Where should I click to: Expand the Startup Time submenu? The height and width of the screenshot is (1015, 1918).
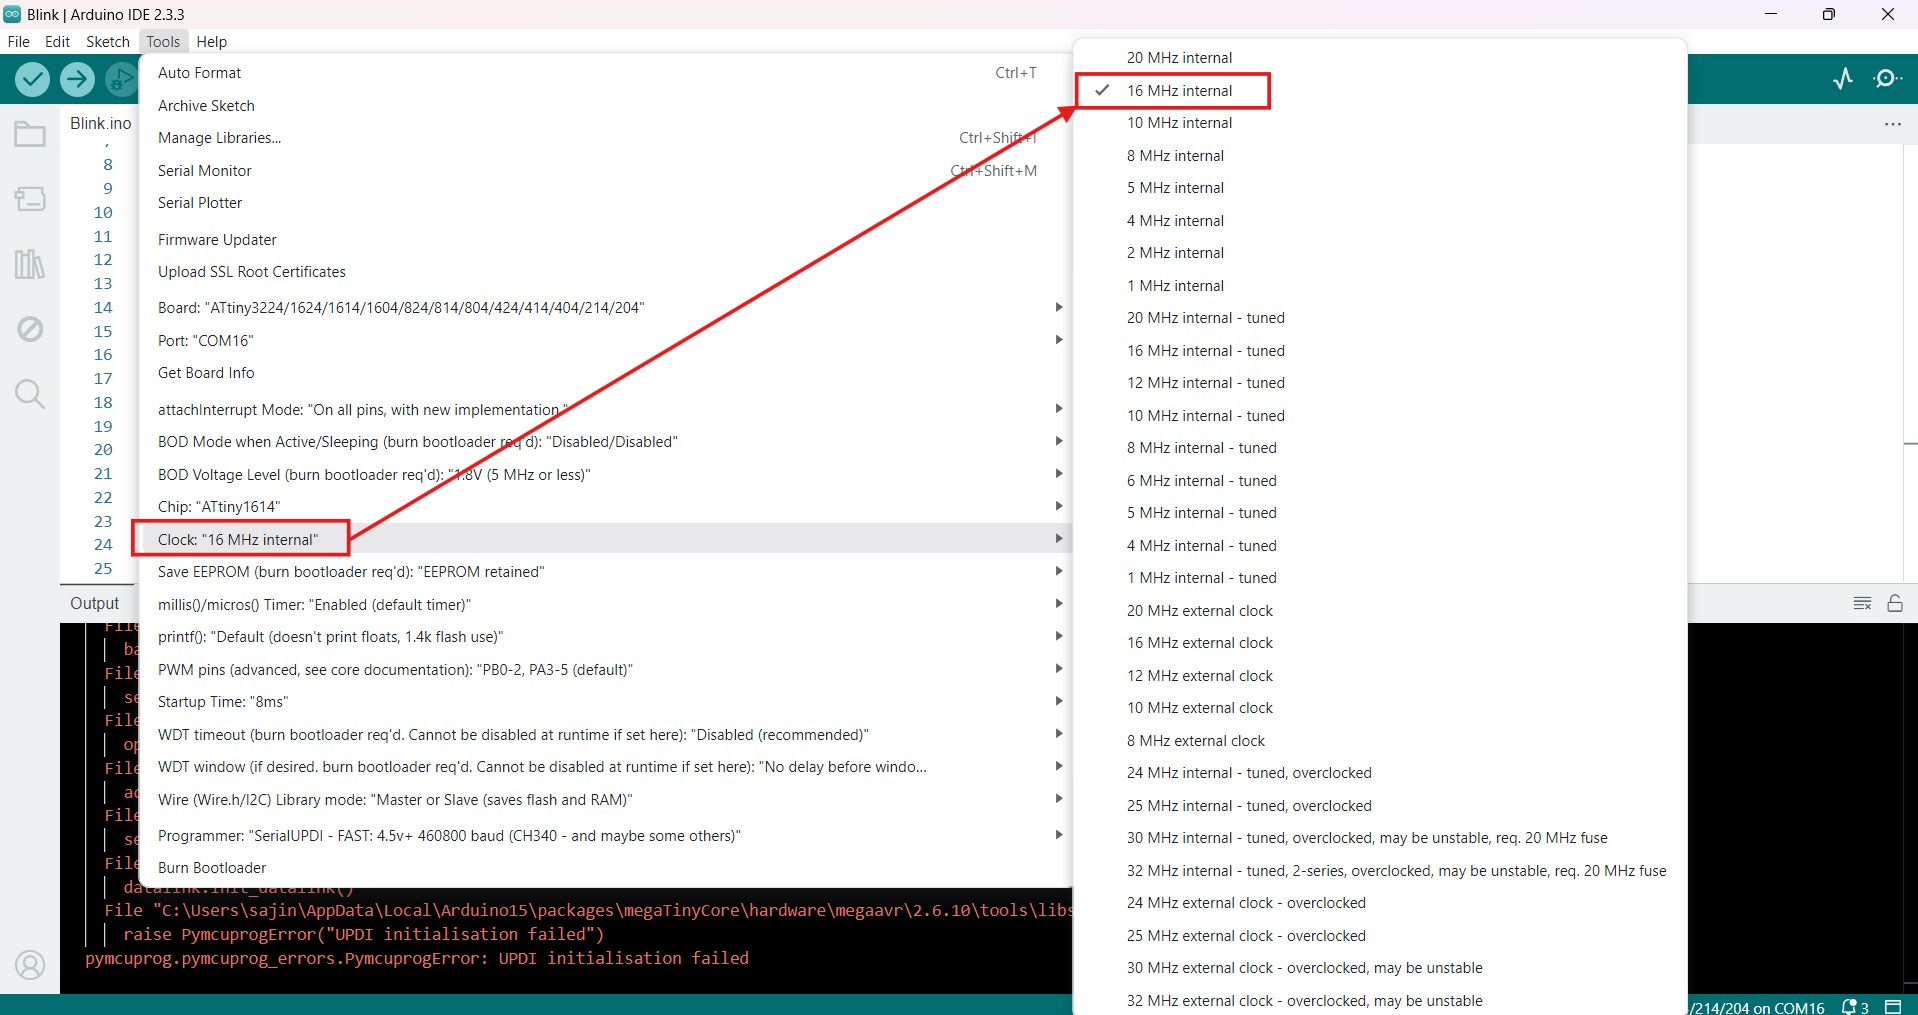pos(604,702)
